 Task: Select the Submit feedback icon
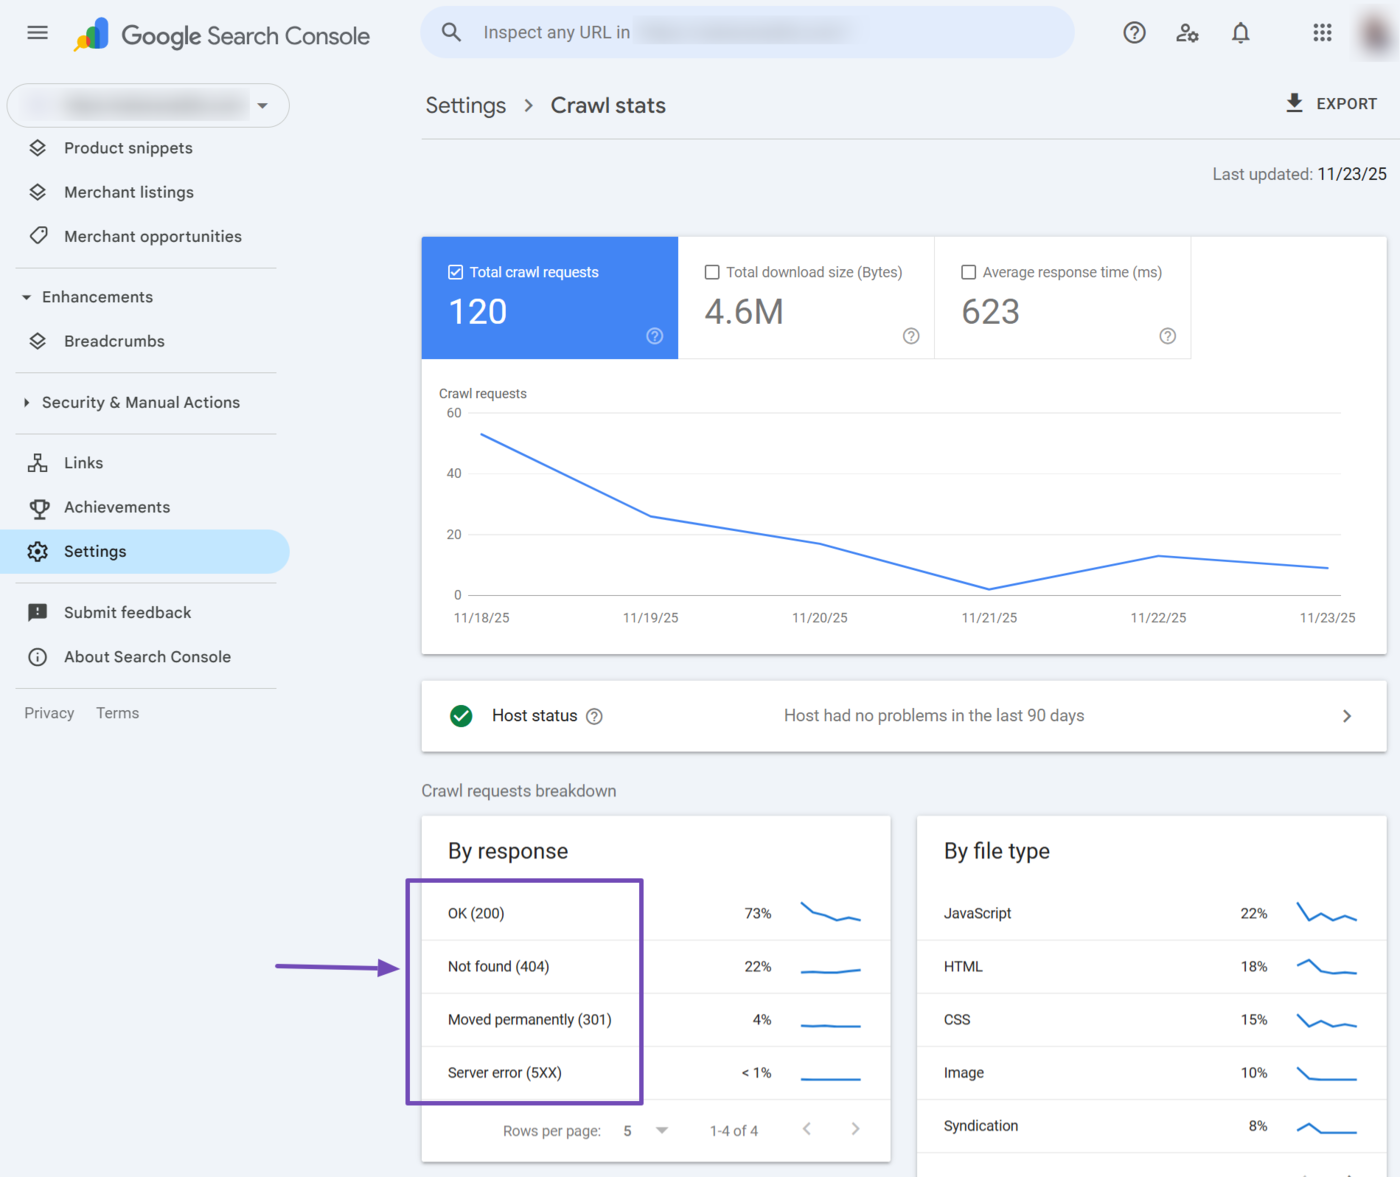(x=37, y=612)
